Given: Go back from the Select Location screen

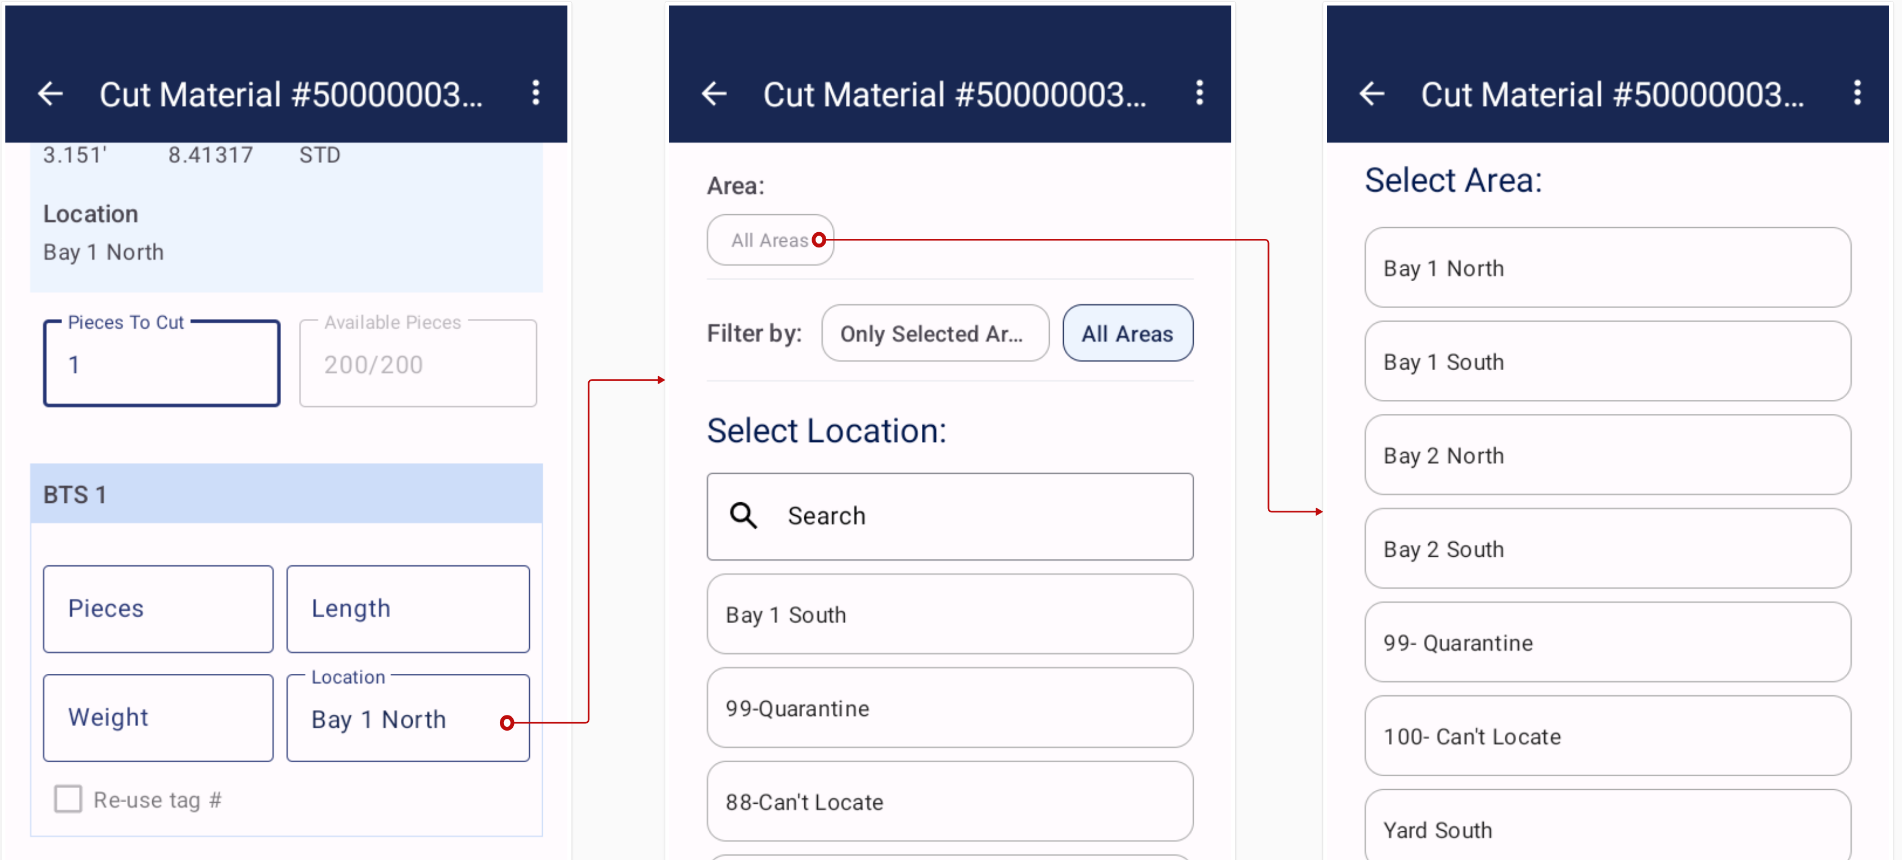Looking at the screenshot, I should (714, 94).
